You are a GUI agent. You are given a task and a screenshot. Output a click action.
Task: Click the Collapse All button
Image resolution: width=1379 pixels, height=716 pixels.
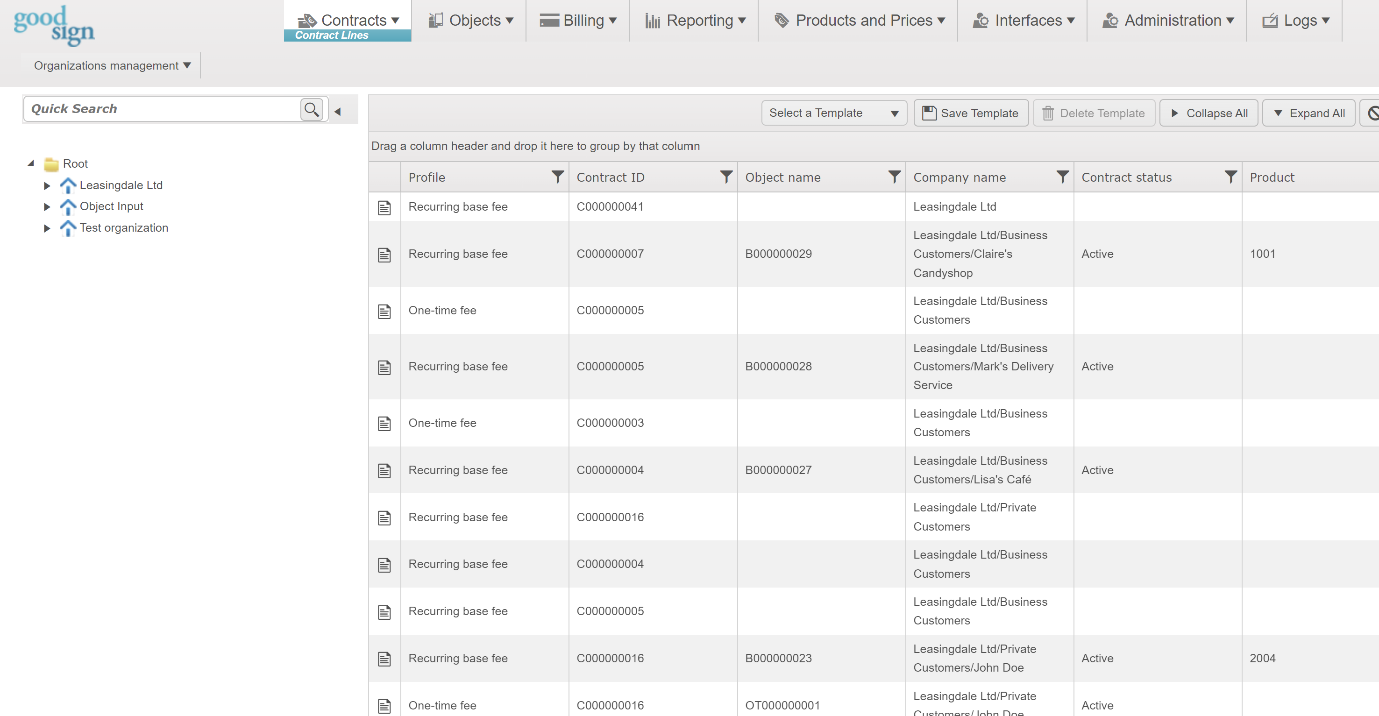tap(1208, 113)
